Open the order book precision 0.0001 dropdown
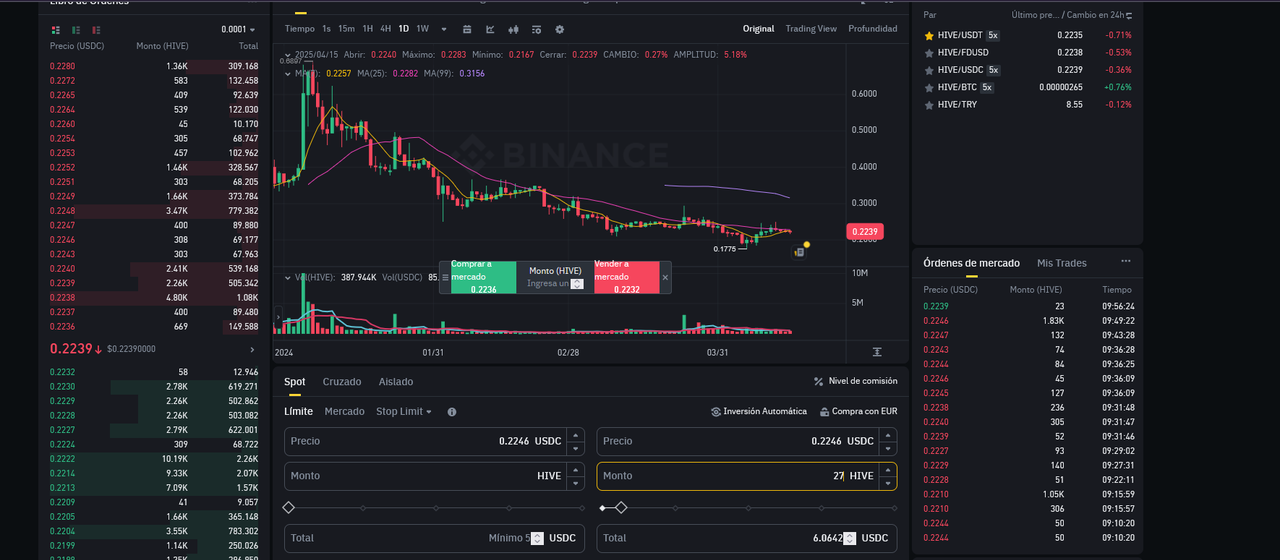The width and height of the screenshot is (1280, 560). coord(238,30)
